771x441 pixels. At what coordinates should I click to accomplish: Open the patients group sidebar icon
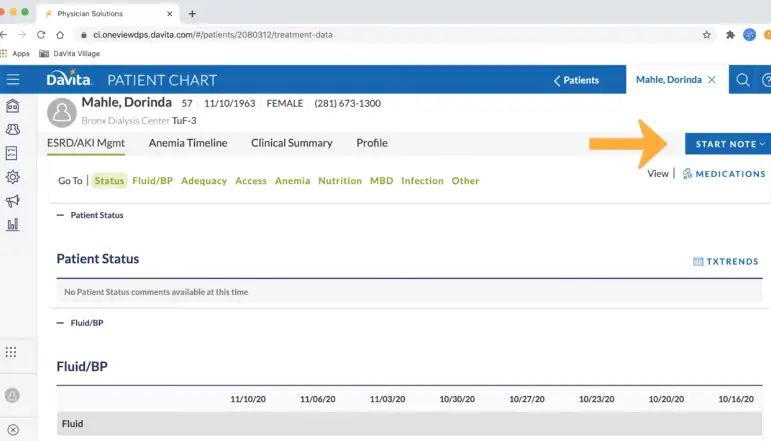13,129
